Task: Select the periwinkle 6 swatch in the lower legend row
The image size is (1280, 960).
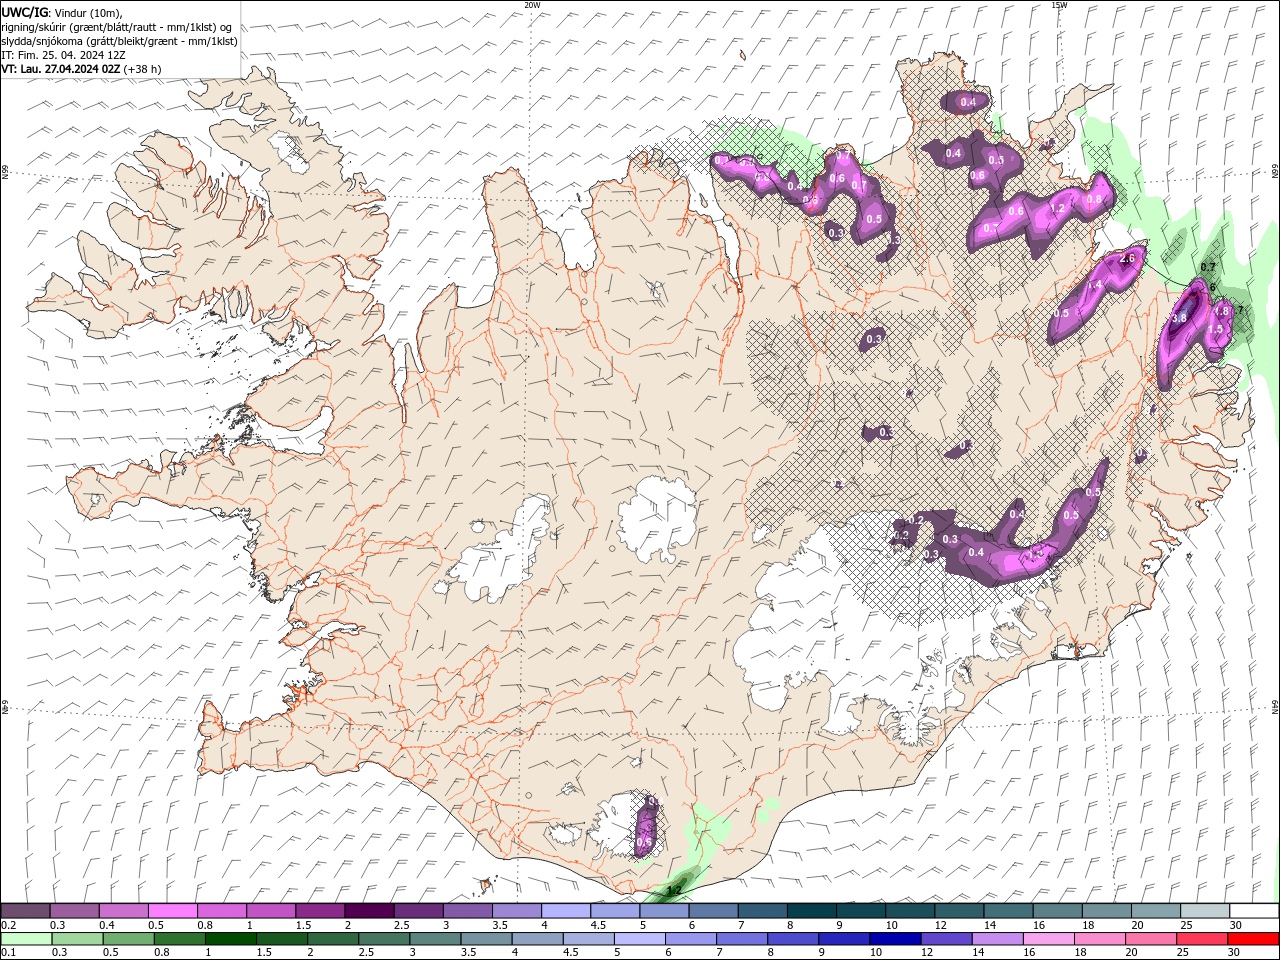Action: pos(690,939)
